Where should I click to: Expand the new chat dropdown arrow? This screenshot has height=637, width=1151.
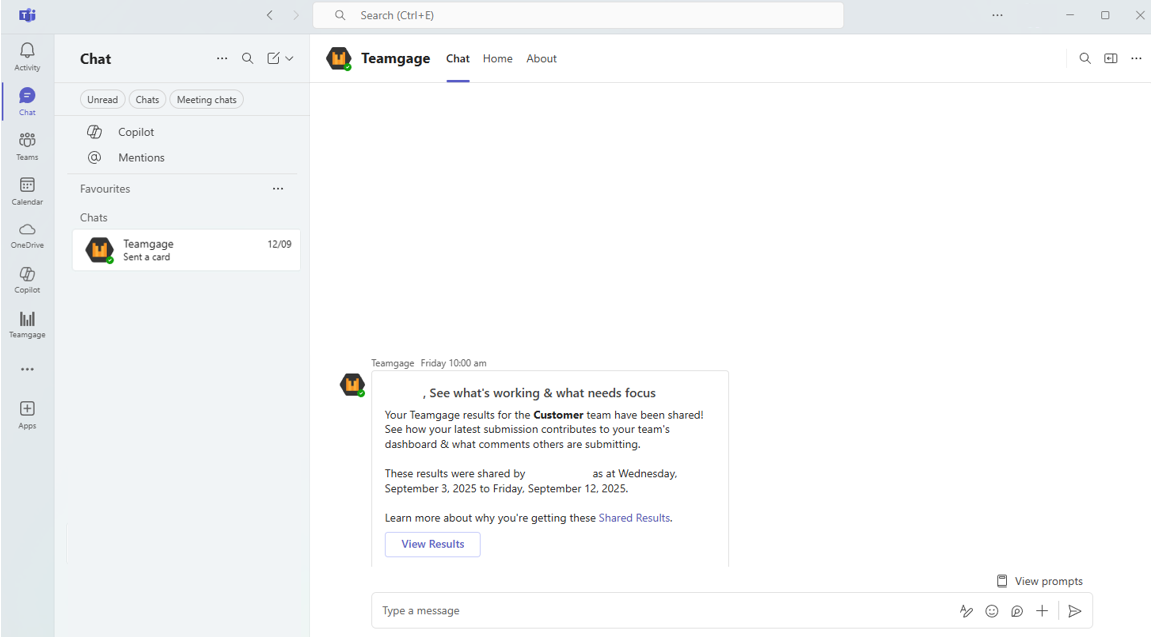[290, 59]
